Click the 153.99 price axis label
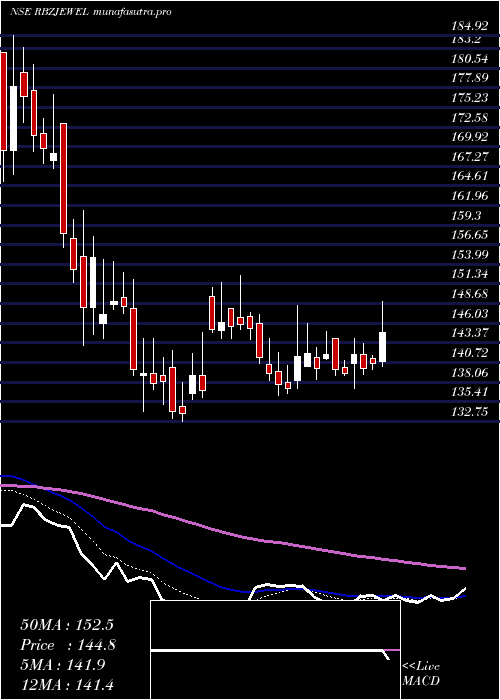This screenshot has width=500, height=700. 470,254
